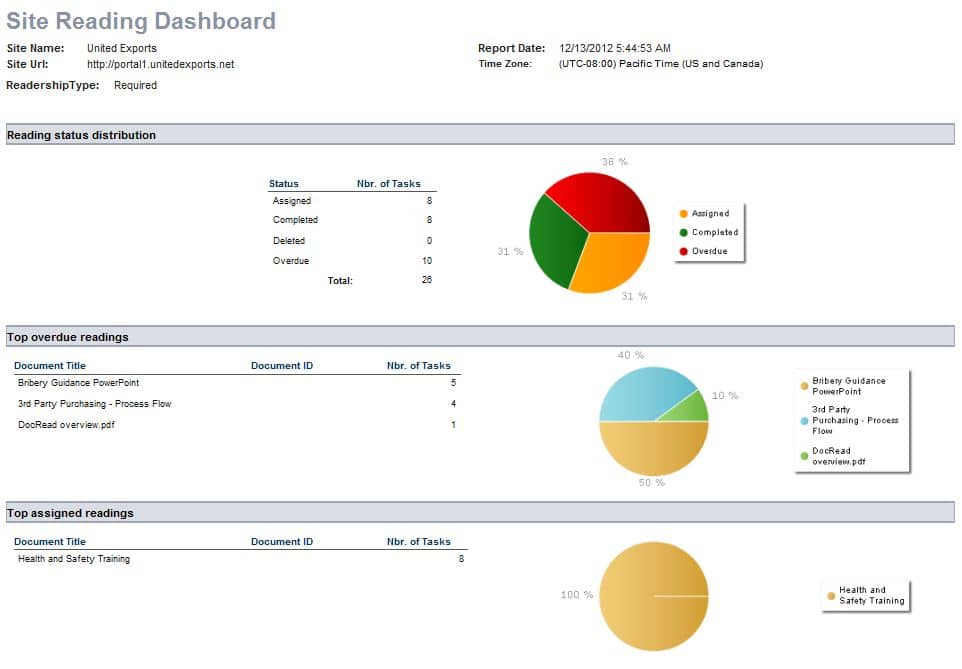Click the Health and Safety Training task count 8

tap(461, 559)
